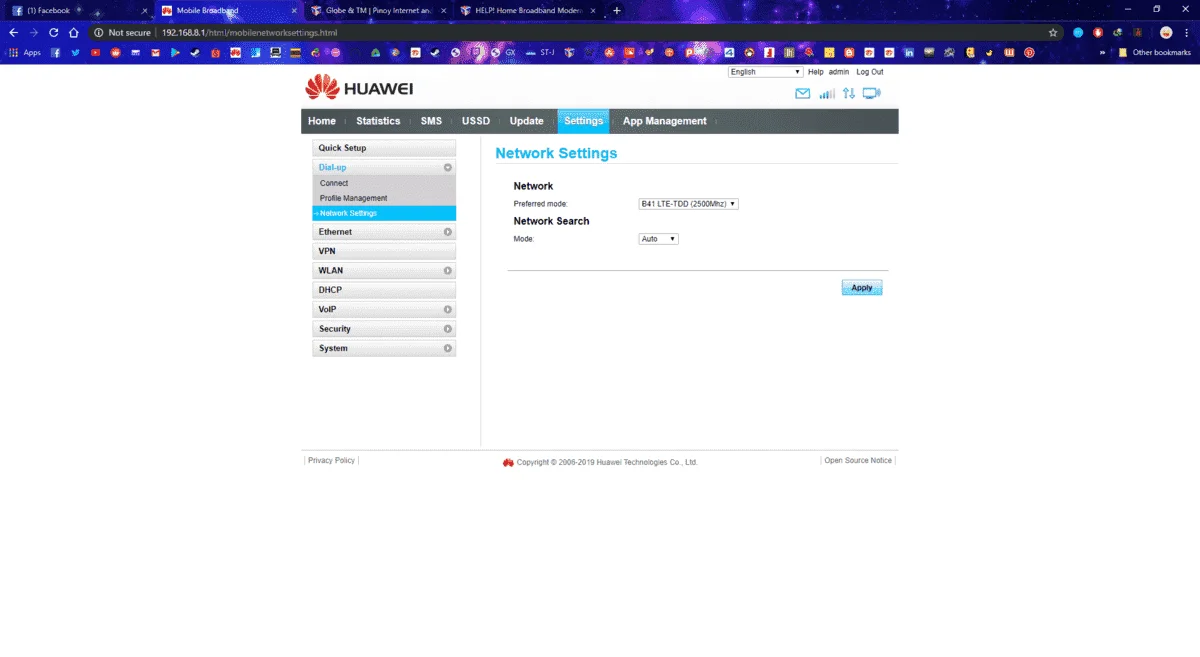Open YouTube bookmark icon
This screenshot has width=1200, height=657.
coord(95,52)
